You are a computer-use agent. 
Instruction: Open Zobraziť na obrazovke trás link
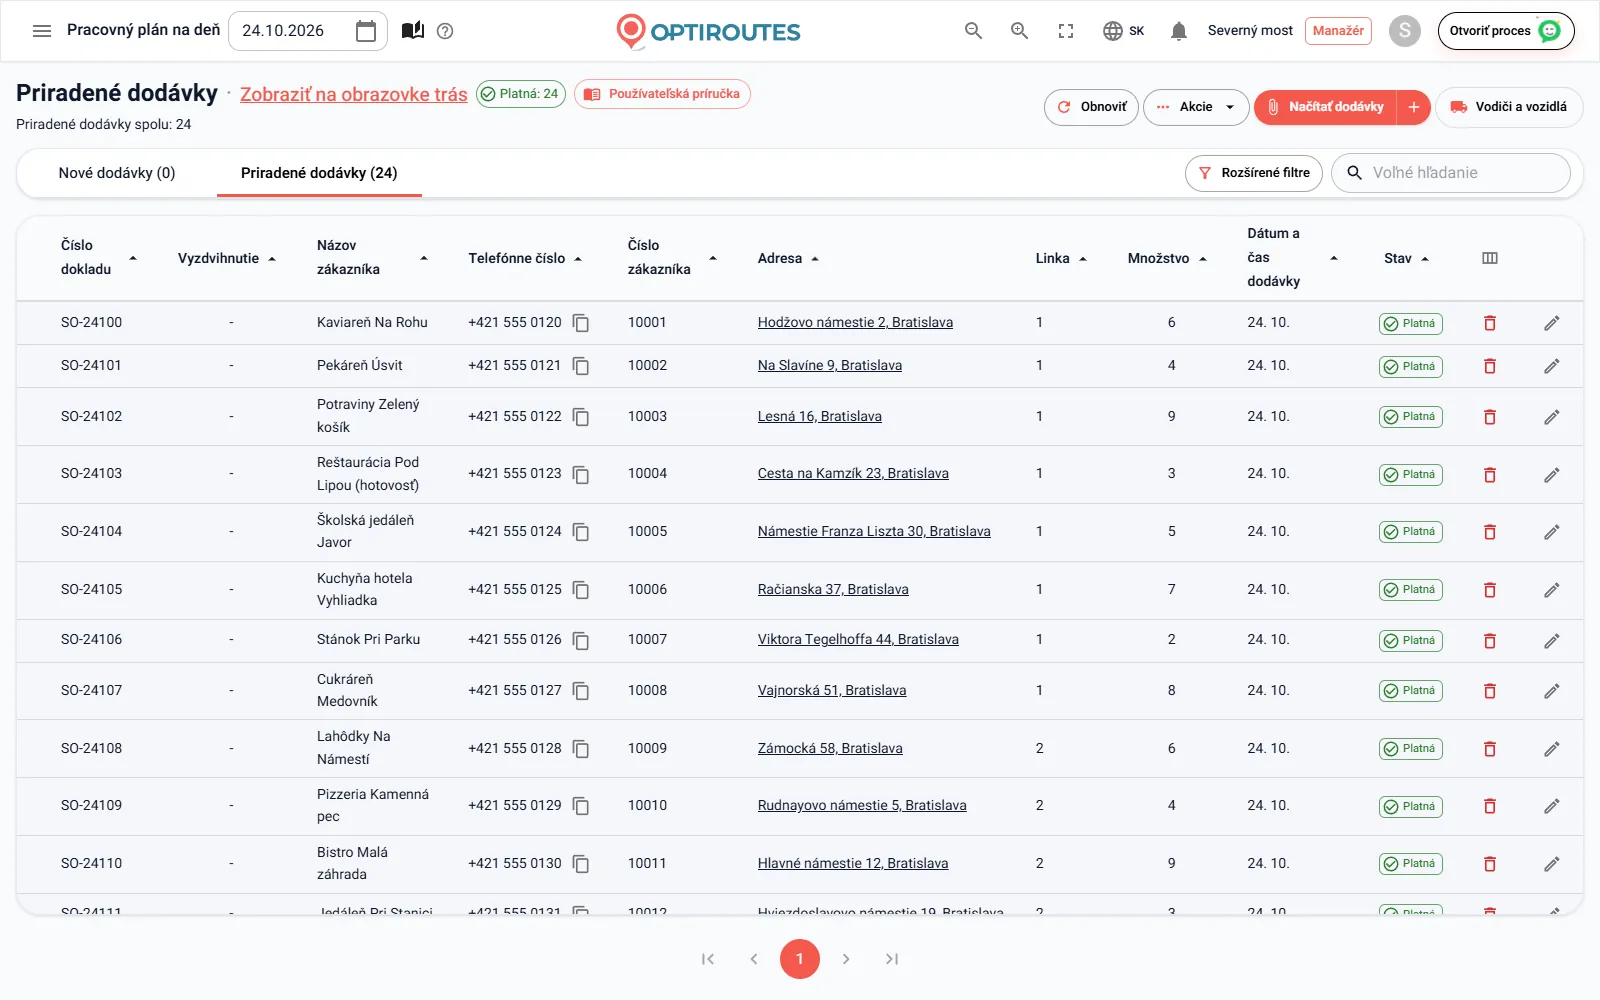(x=354, y=94)
